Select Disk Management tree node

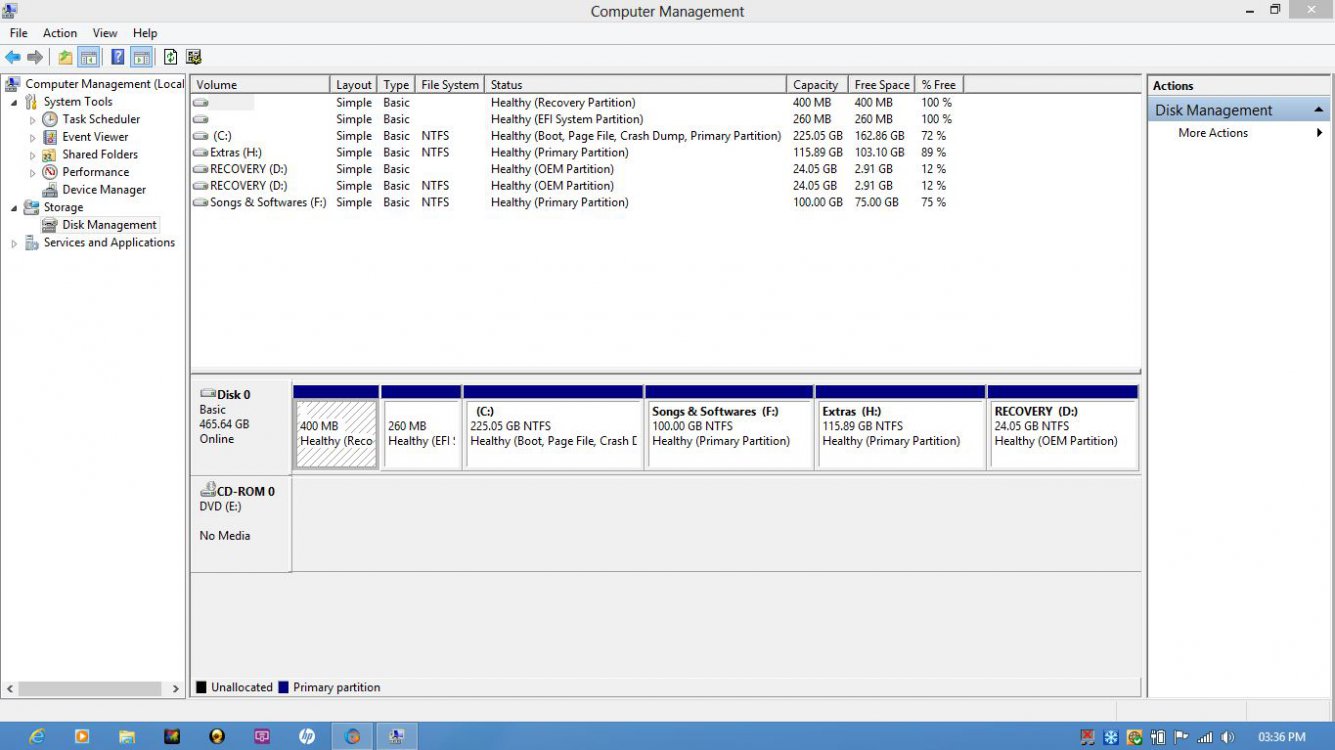pos(109,225)
